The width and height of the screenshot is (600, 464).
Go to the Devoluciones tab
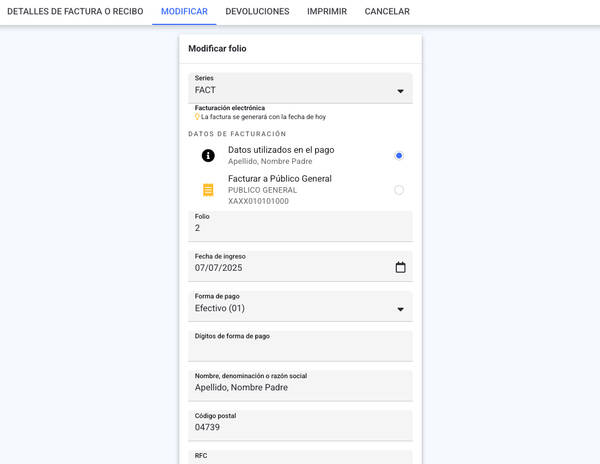point(257,11)
